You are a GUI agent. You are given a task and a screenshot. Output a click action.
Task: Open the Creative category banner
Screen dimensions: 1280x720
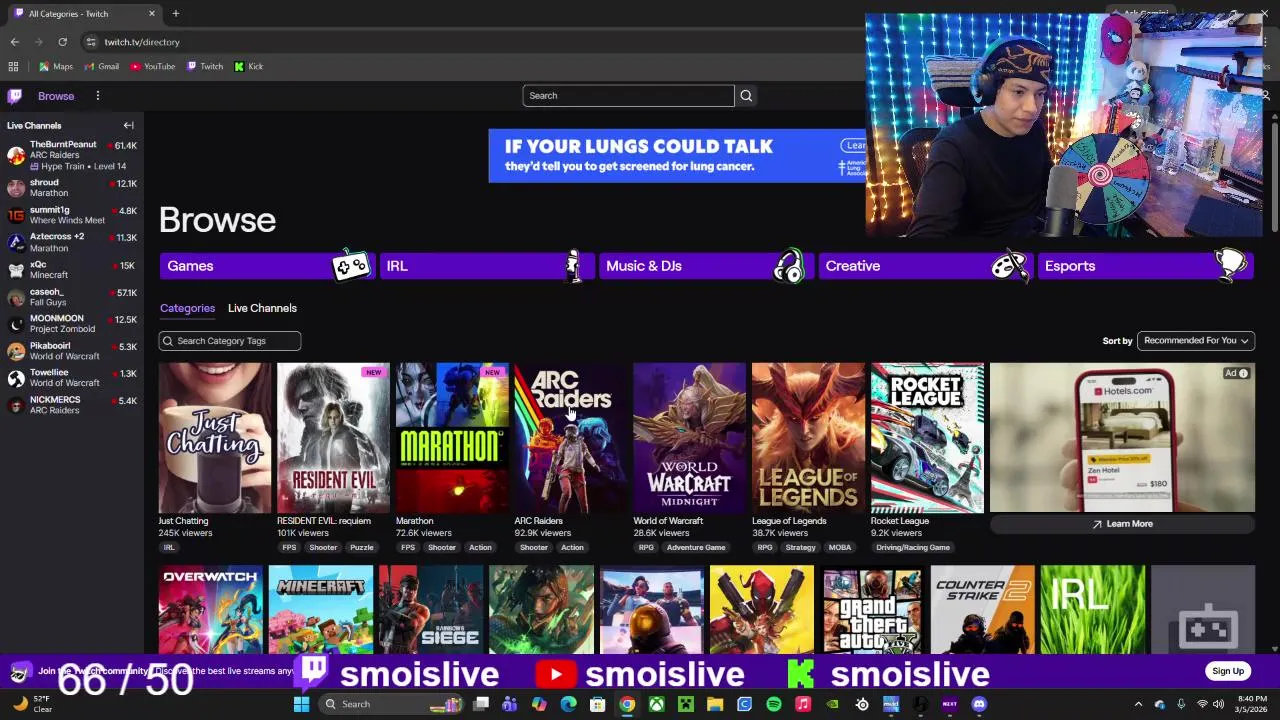click(x=925, y=266)
